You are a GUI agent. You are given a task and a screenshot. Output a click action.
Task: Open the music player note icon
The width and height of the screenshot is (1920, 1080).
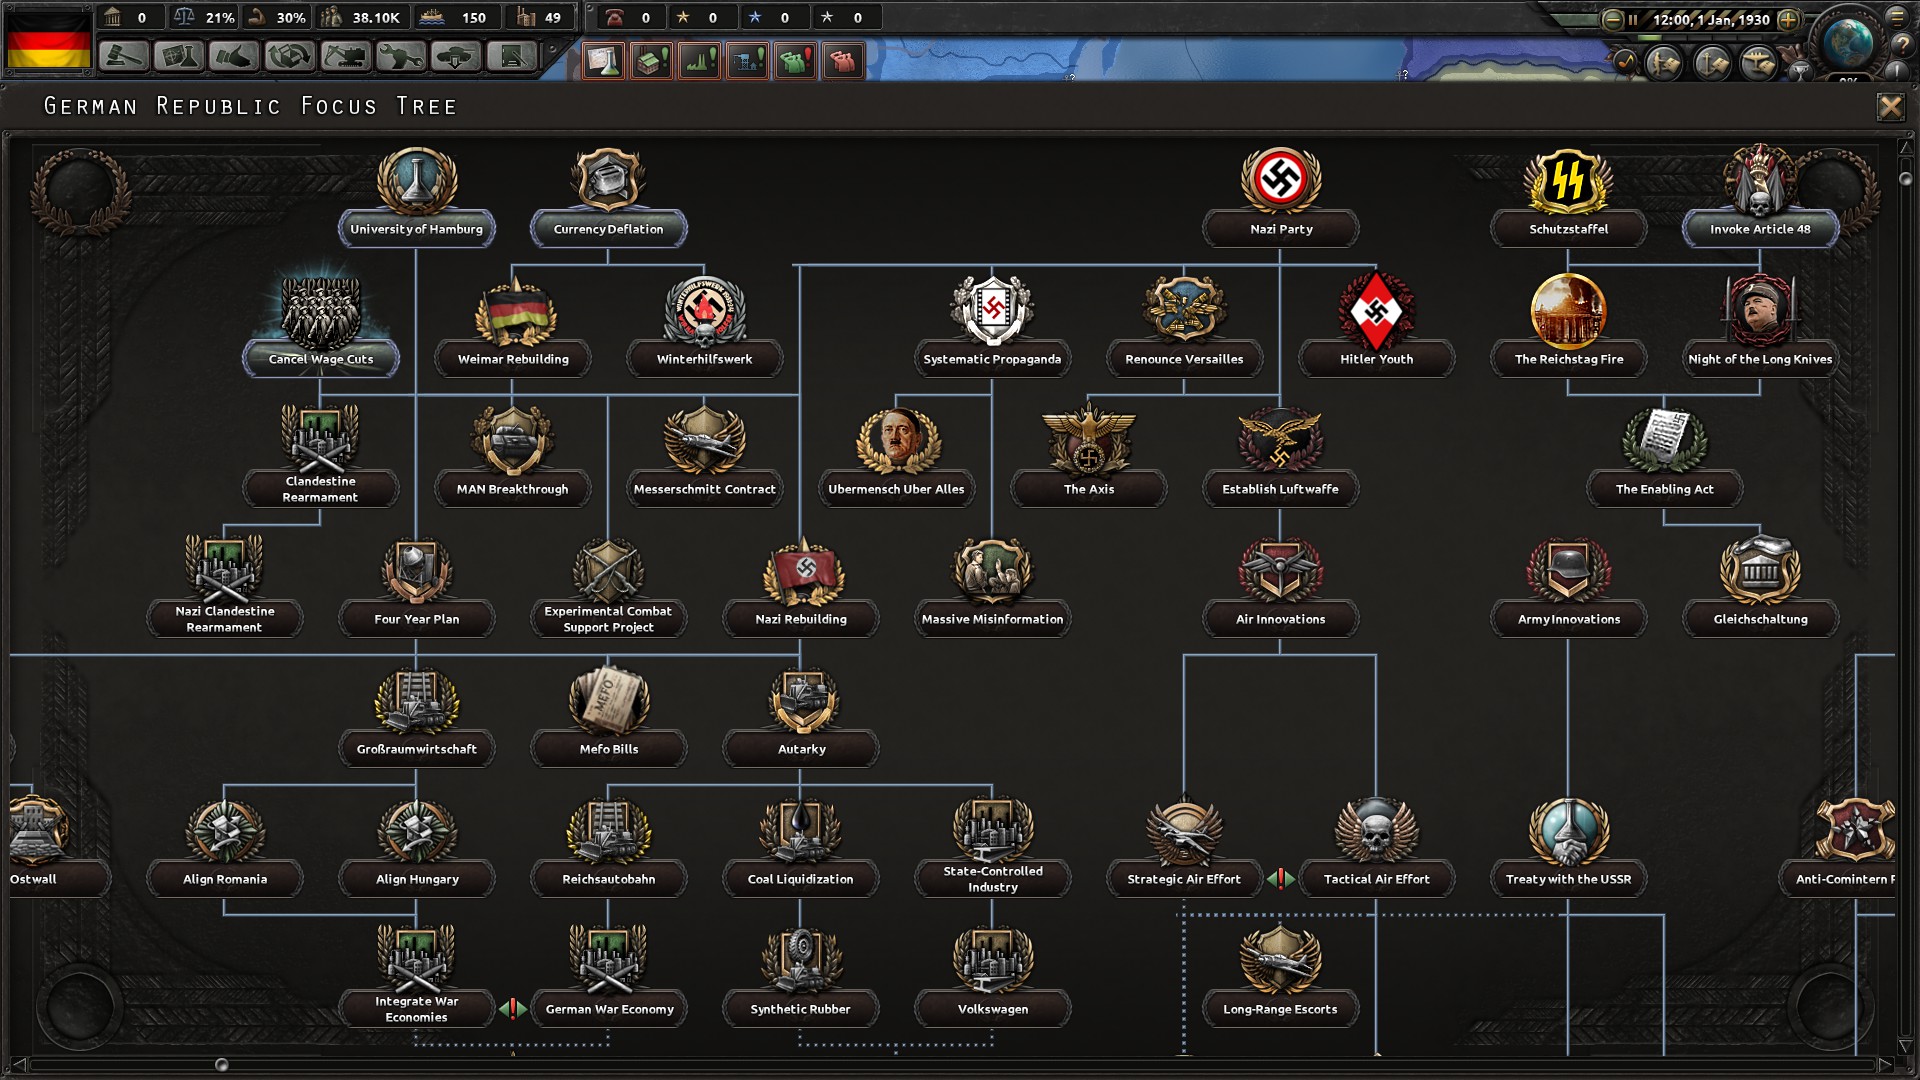tap(1626, 62)
